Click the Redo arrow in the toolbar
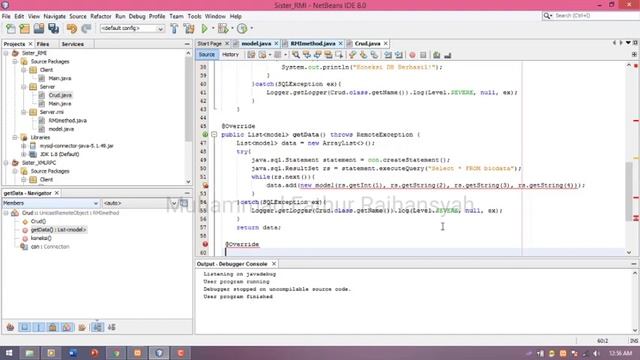Screen dimensions: 640x360 point(86,29)
